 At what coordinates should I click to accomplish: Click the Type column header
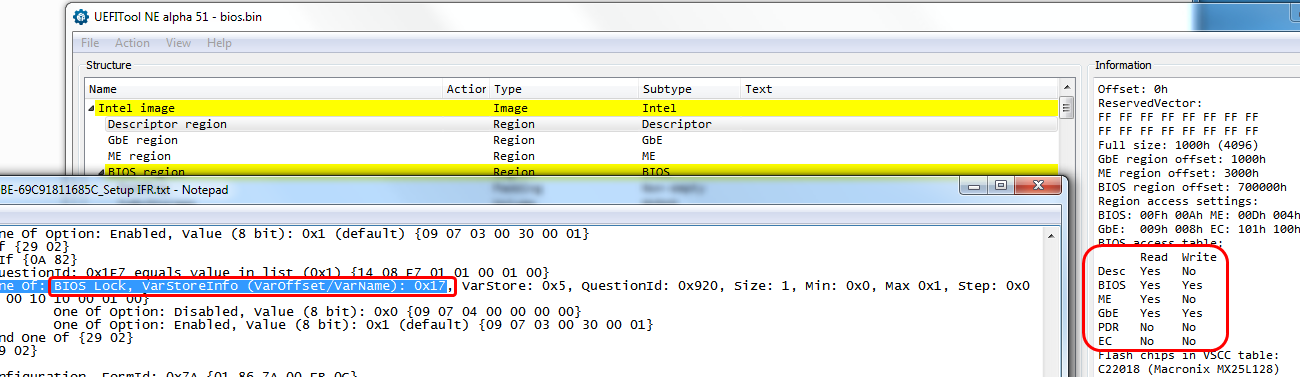click(564, 89)
